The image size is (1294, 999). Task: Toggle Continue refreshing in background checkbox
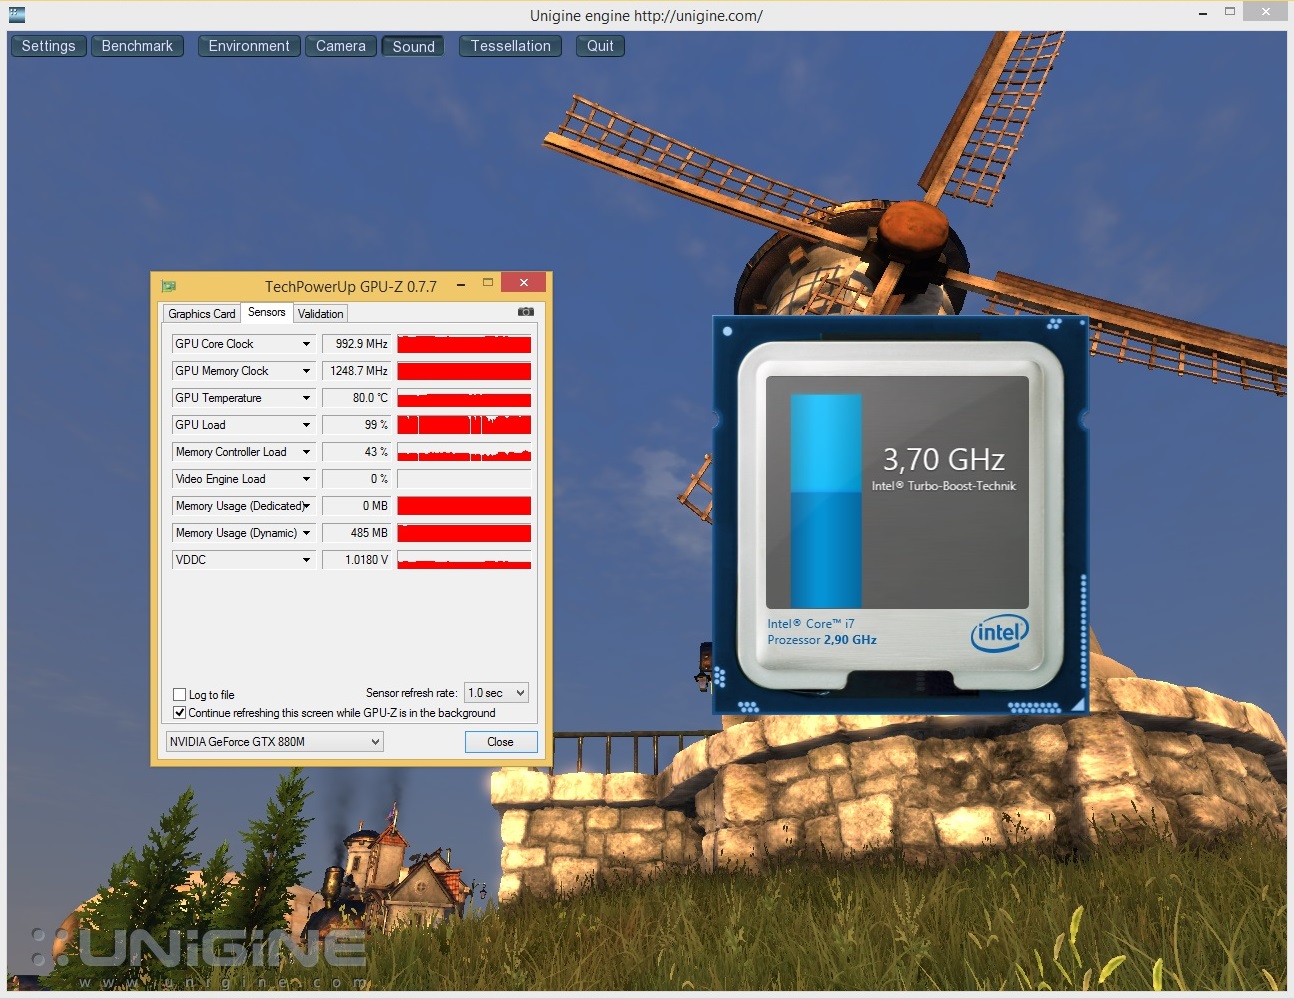[x=180, y=713]
